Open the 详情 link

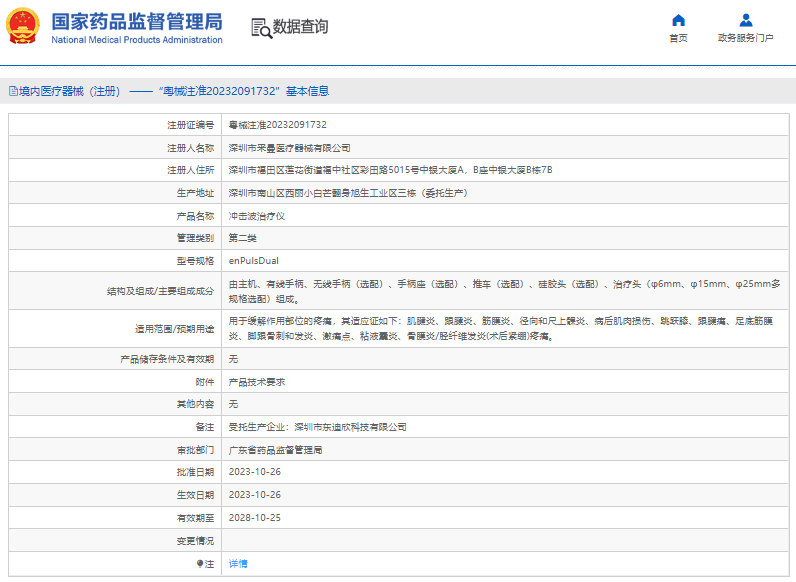click(238, 564)
